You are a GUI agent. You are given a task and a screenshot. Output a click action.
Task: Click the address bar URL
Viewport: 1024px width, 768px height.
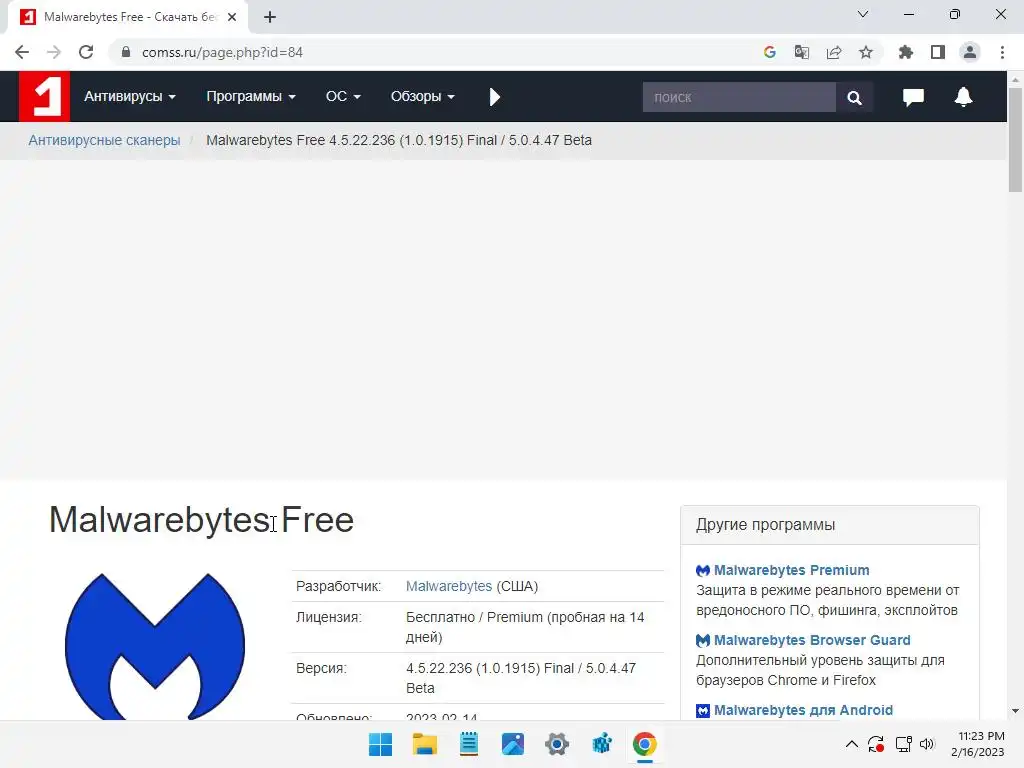coord(222,52)
